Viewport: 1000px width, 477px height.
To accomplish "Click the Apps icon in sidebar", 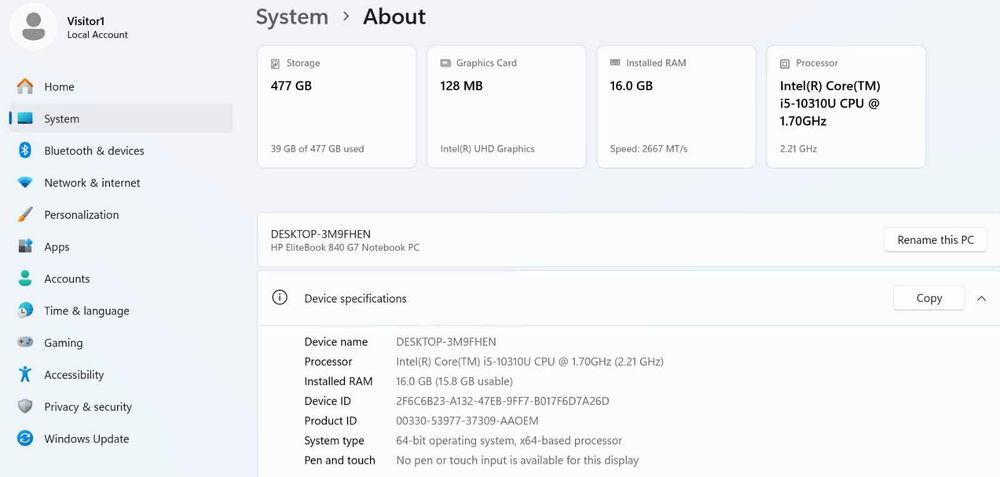I will pyautogui.click(x=25, y=247).
